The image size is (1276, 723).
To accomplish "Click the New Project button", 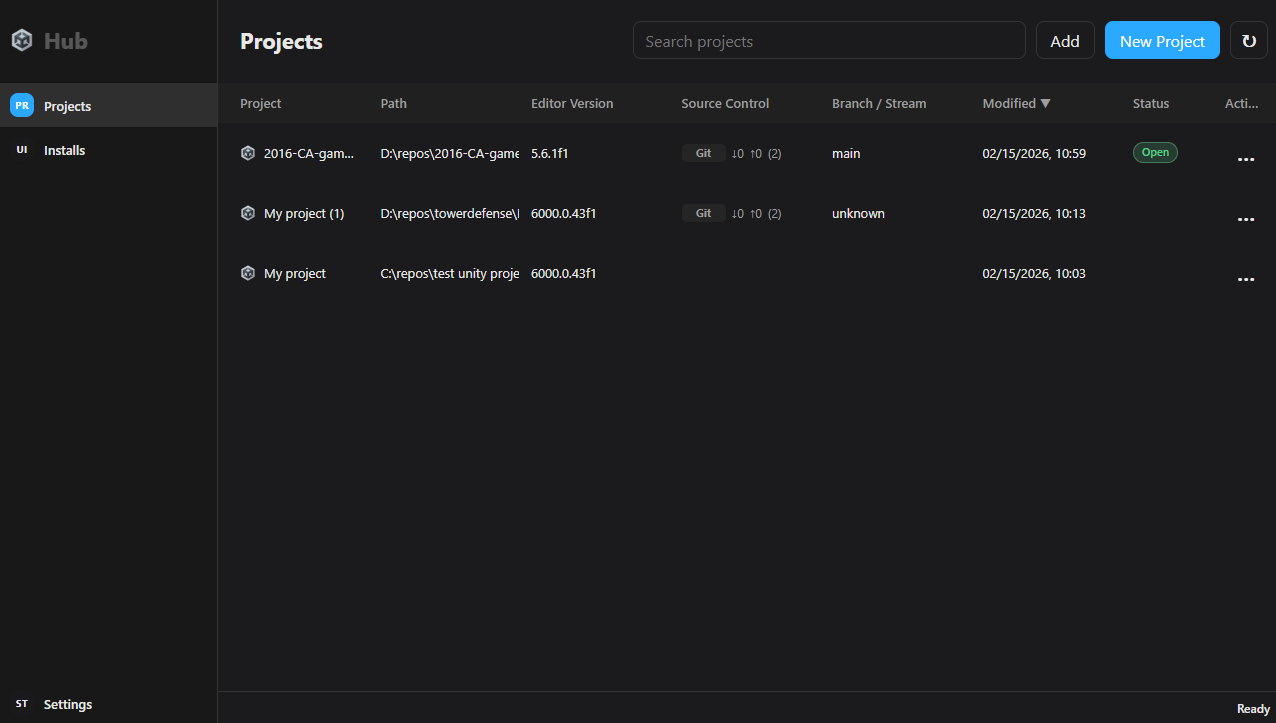I will click(x=1161, y=41).
